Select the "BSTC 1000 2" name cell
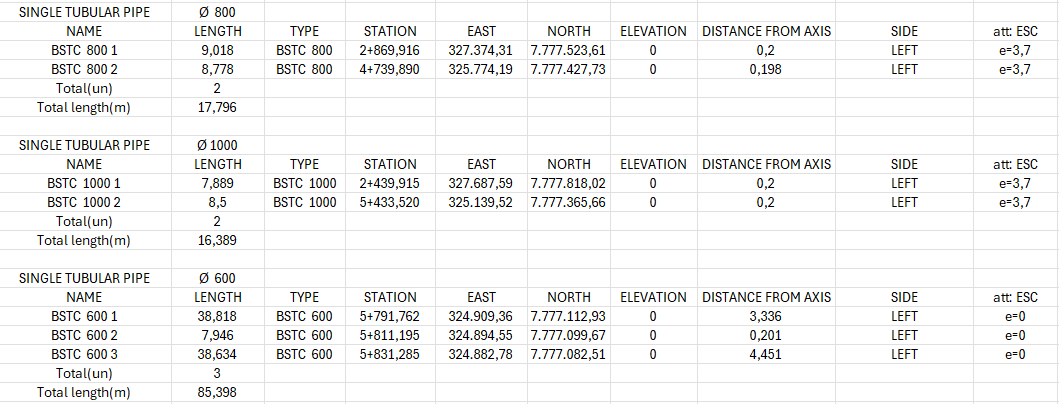Screen dimensions: 1059x404 (84, 202)
